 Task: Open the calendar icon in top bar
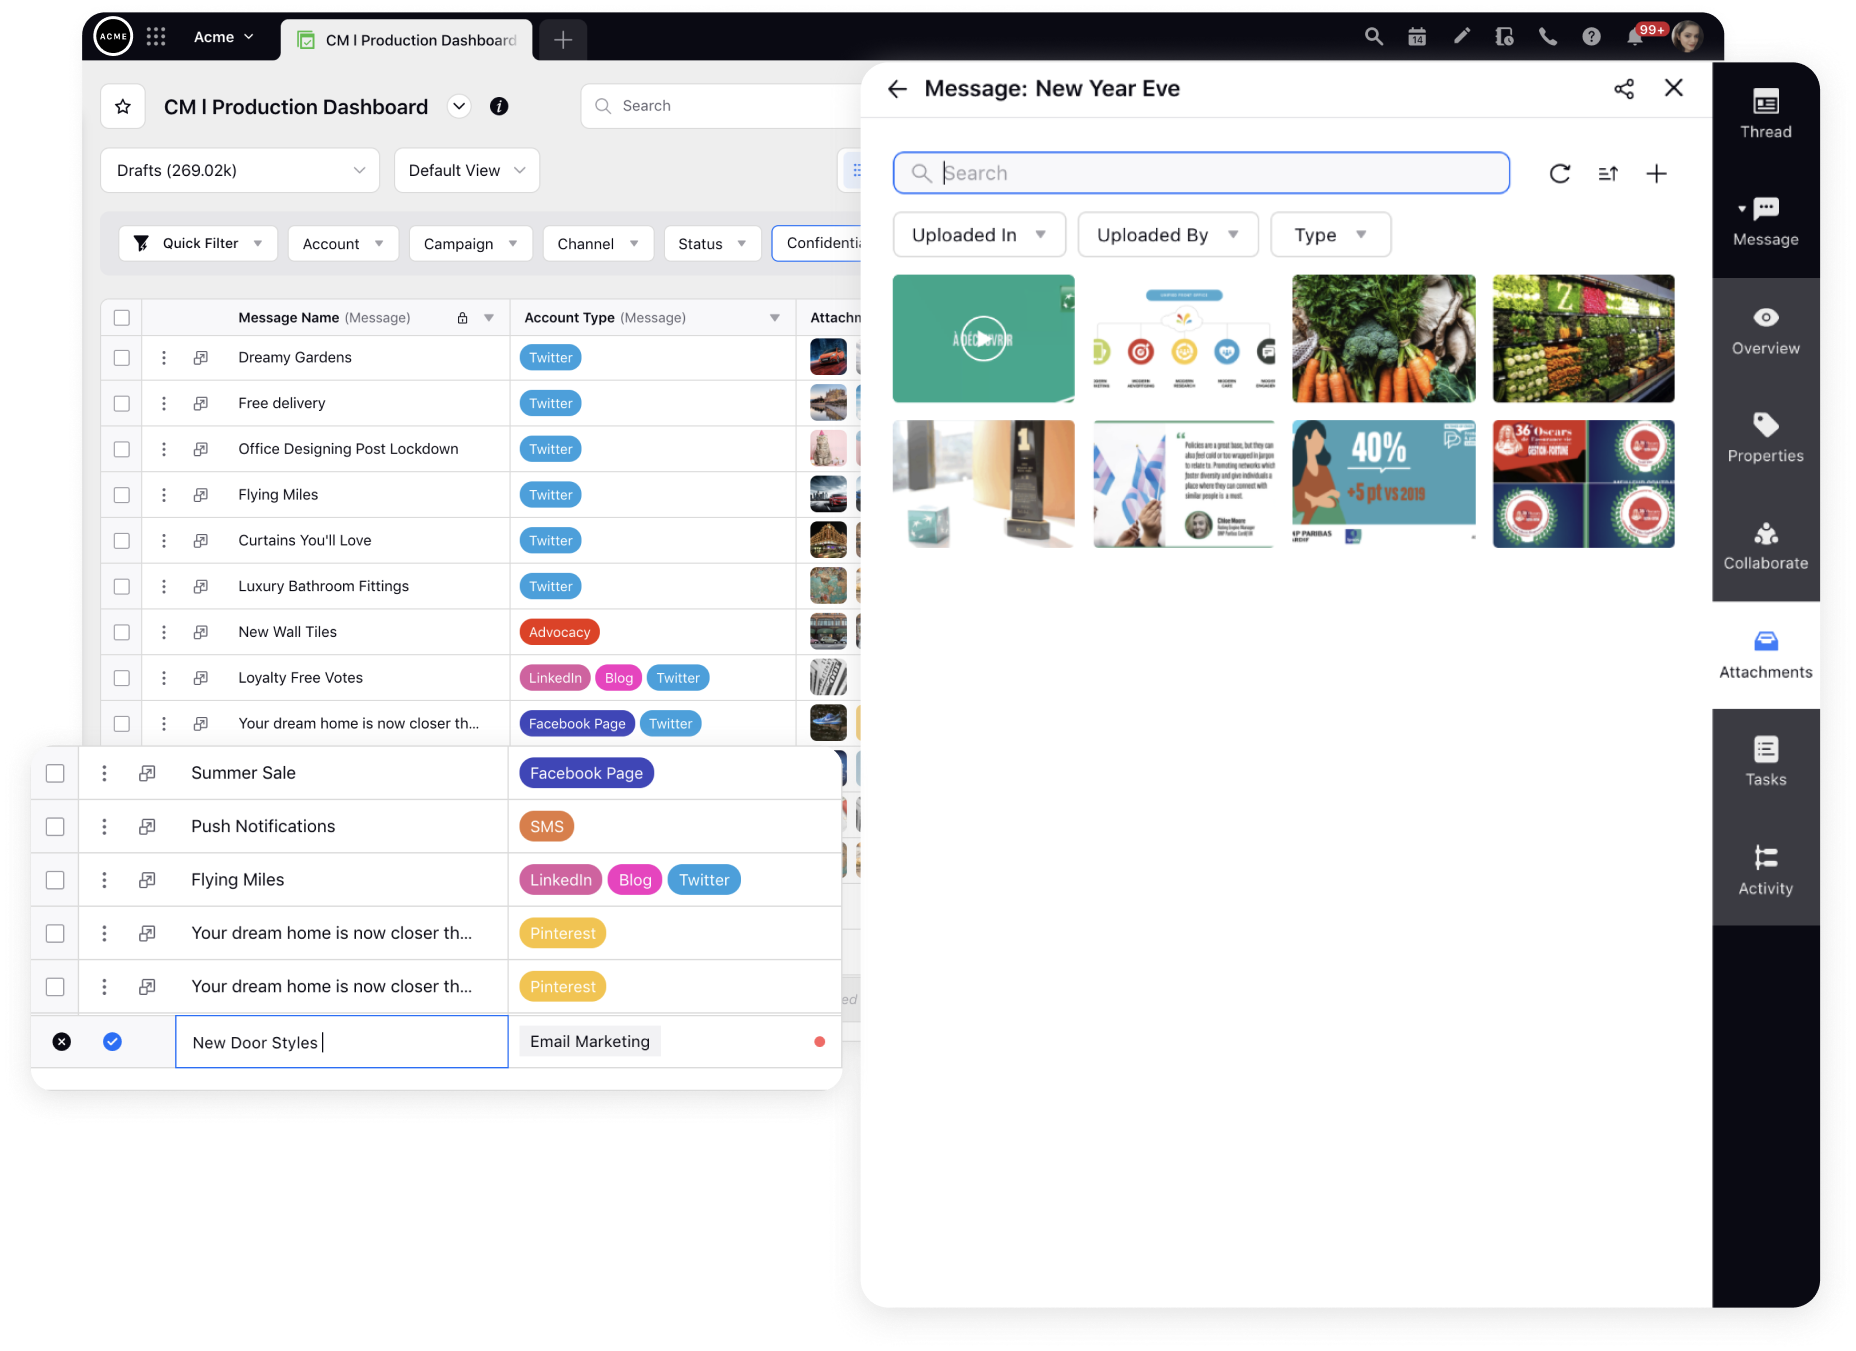point(1417,37)
